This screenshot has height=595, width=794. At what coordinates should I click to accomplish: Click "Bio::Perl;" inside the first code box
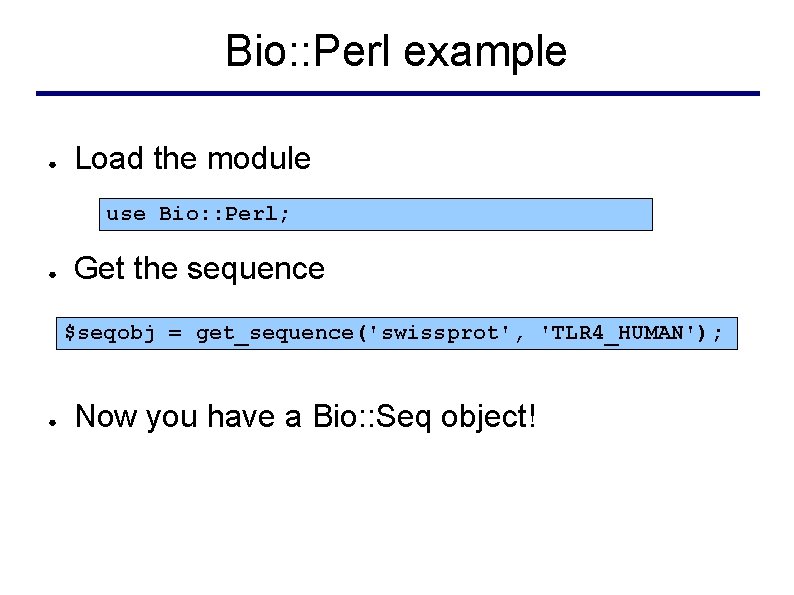pos(225,214)
